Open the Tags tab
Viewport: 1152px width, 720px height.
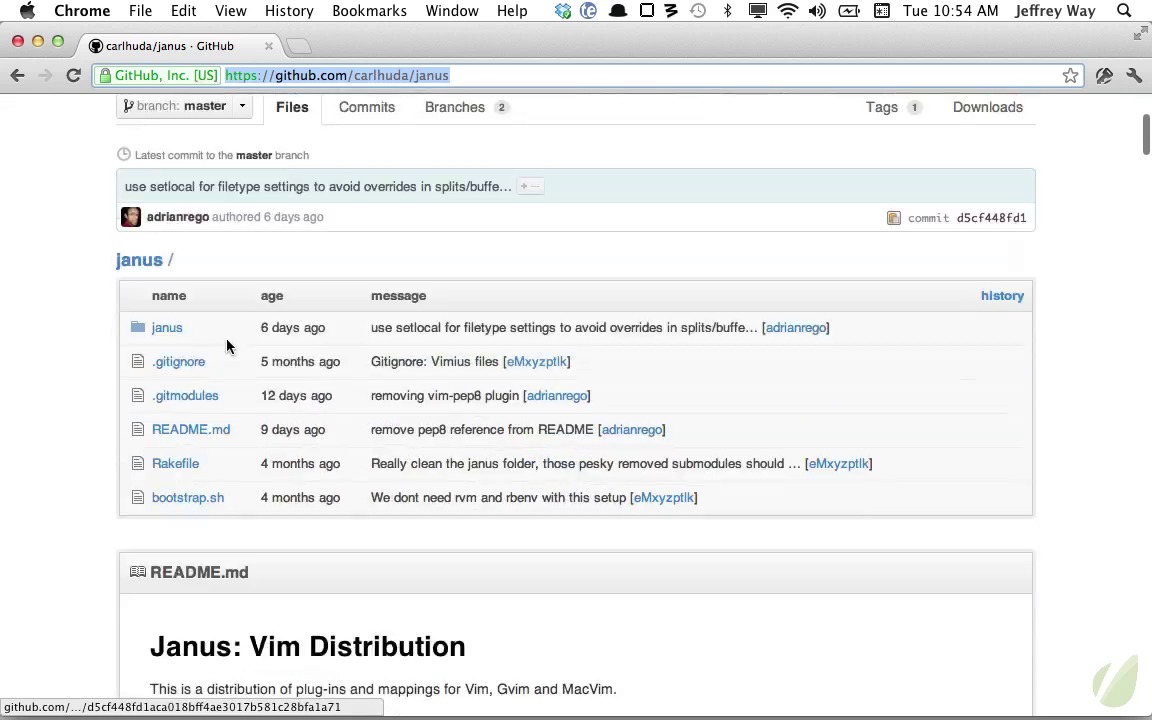point(893,107)
